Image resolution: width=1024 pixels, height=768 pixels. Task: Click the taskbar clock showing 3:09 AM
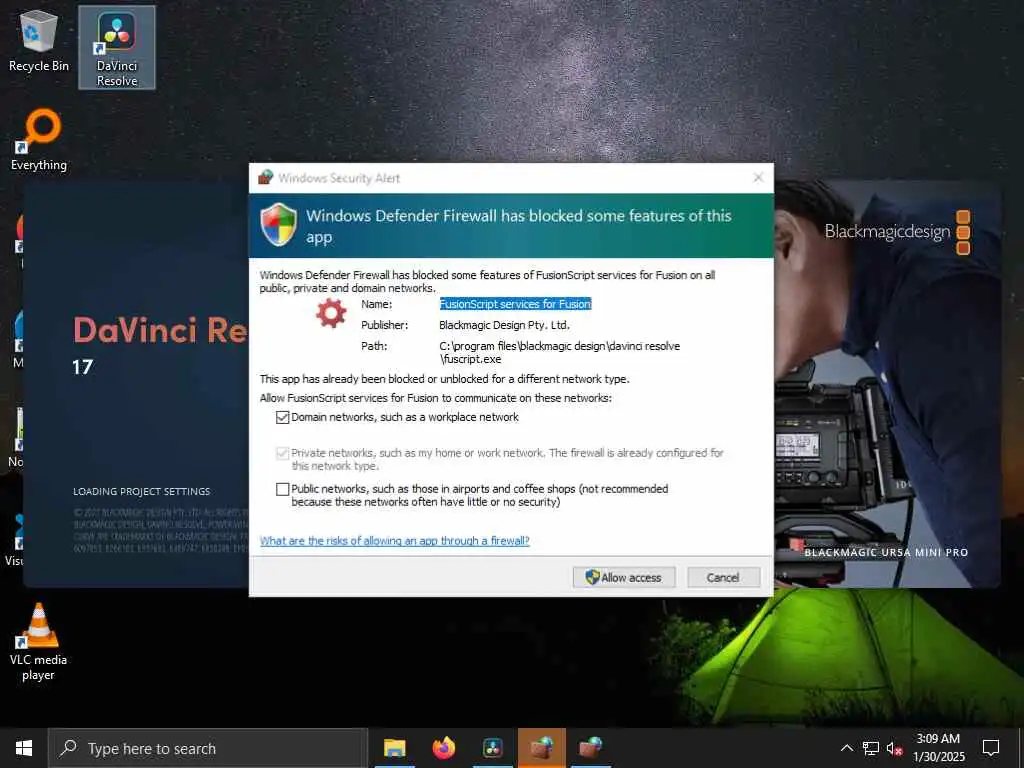[938, 748]
